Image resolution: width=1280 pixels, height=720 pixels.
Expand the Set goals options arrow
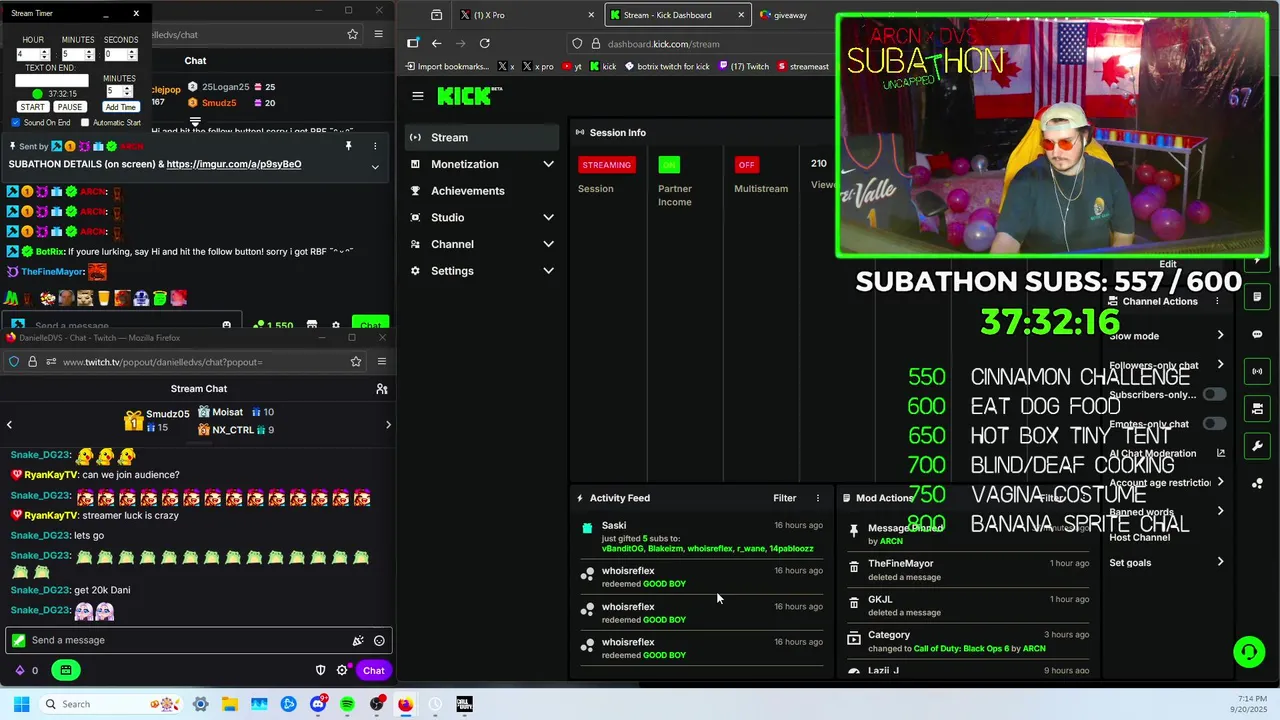pyautogui.click(x=1220, y=562)
